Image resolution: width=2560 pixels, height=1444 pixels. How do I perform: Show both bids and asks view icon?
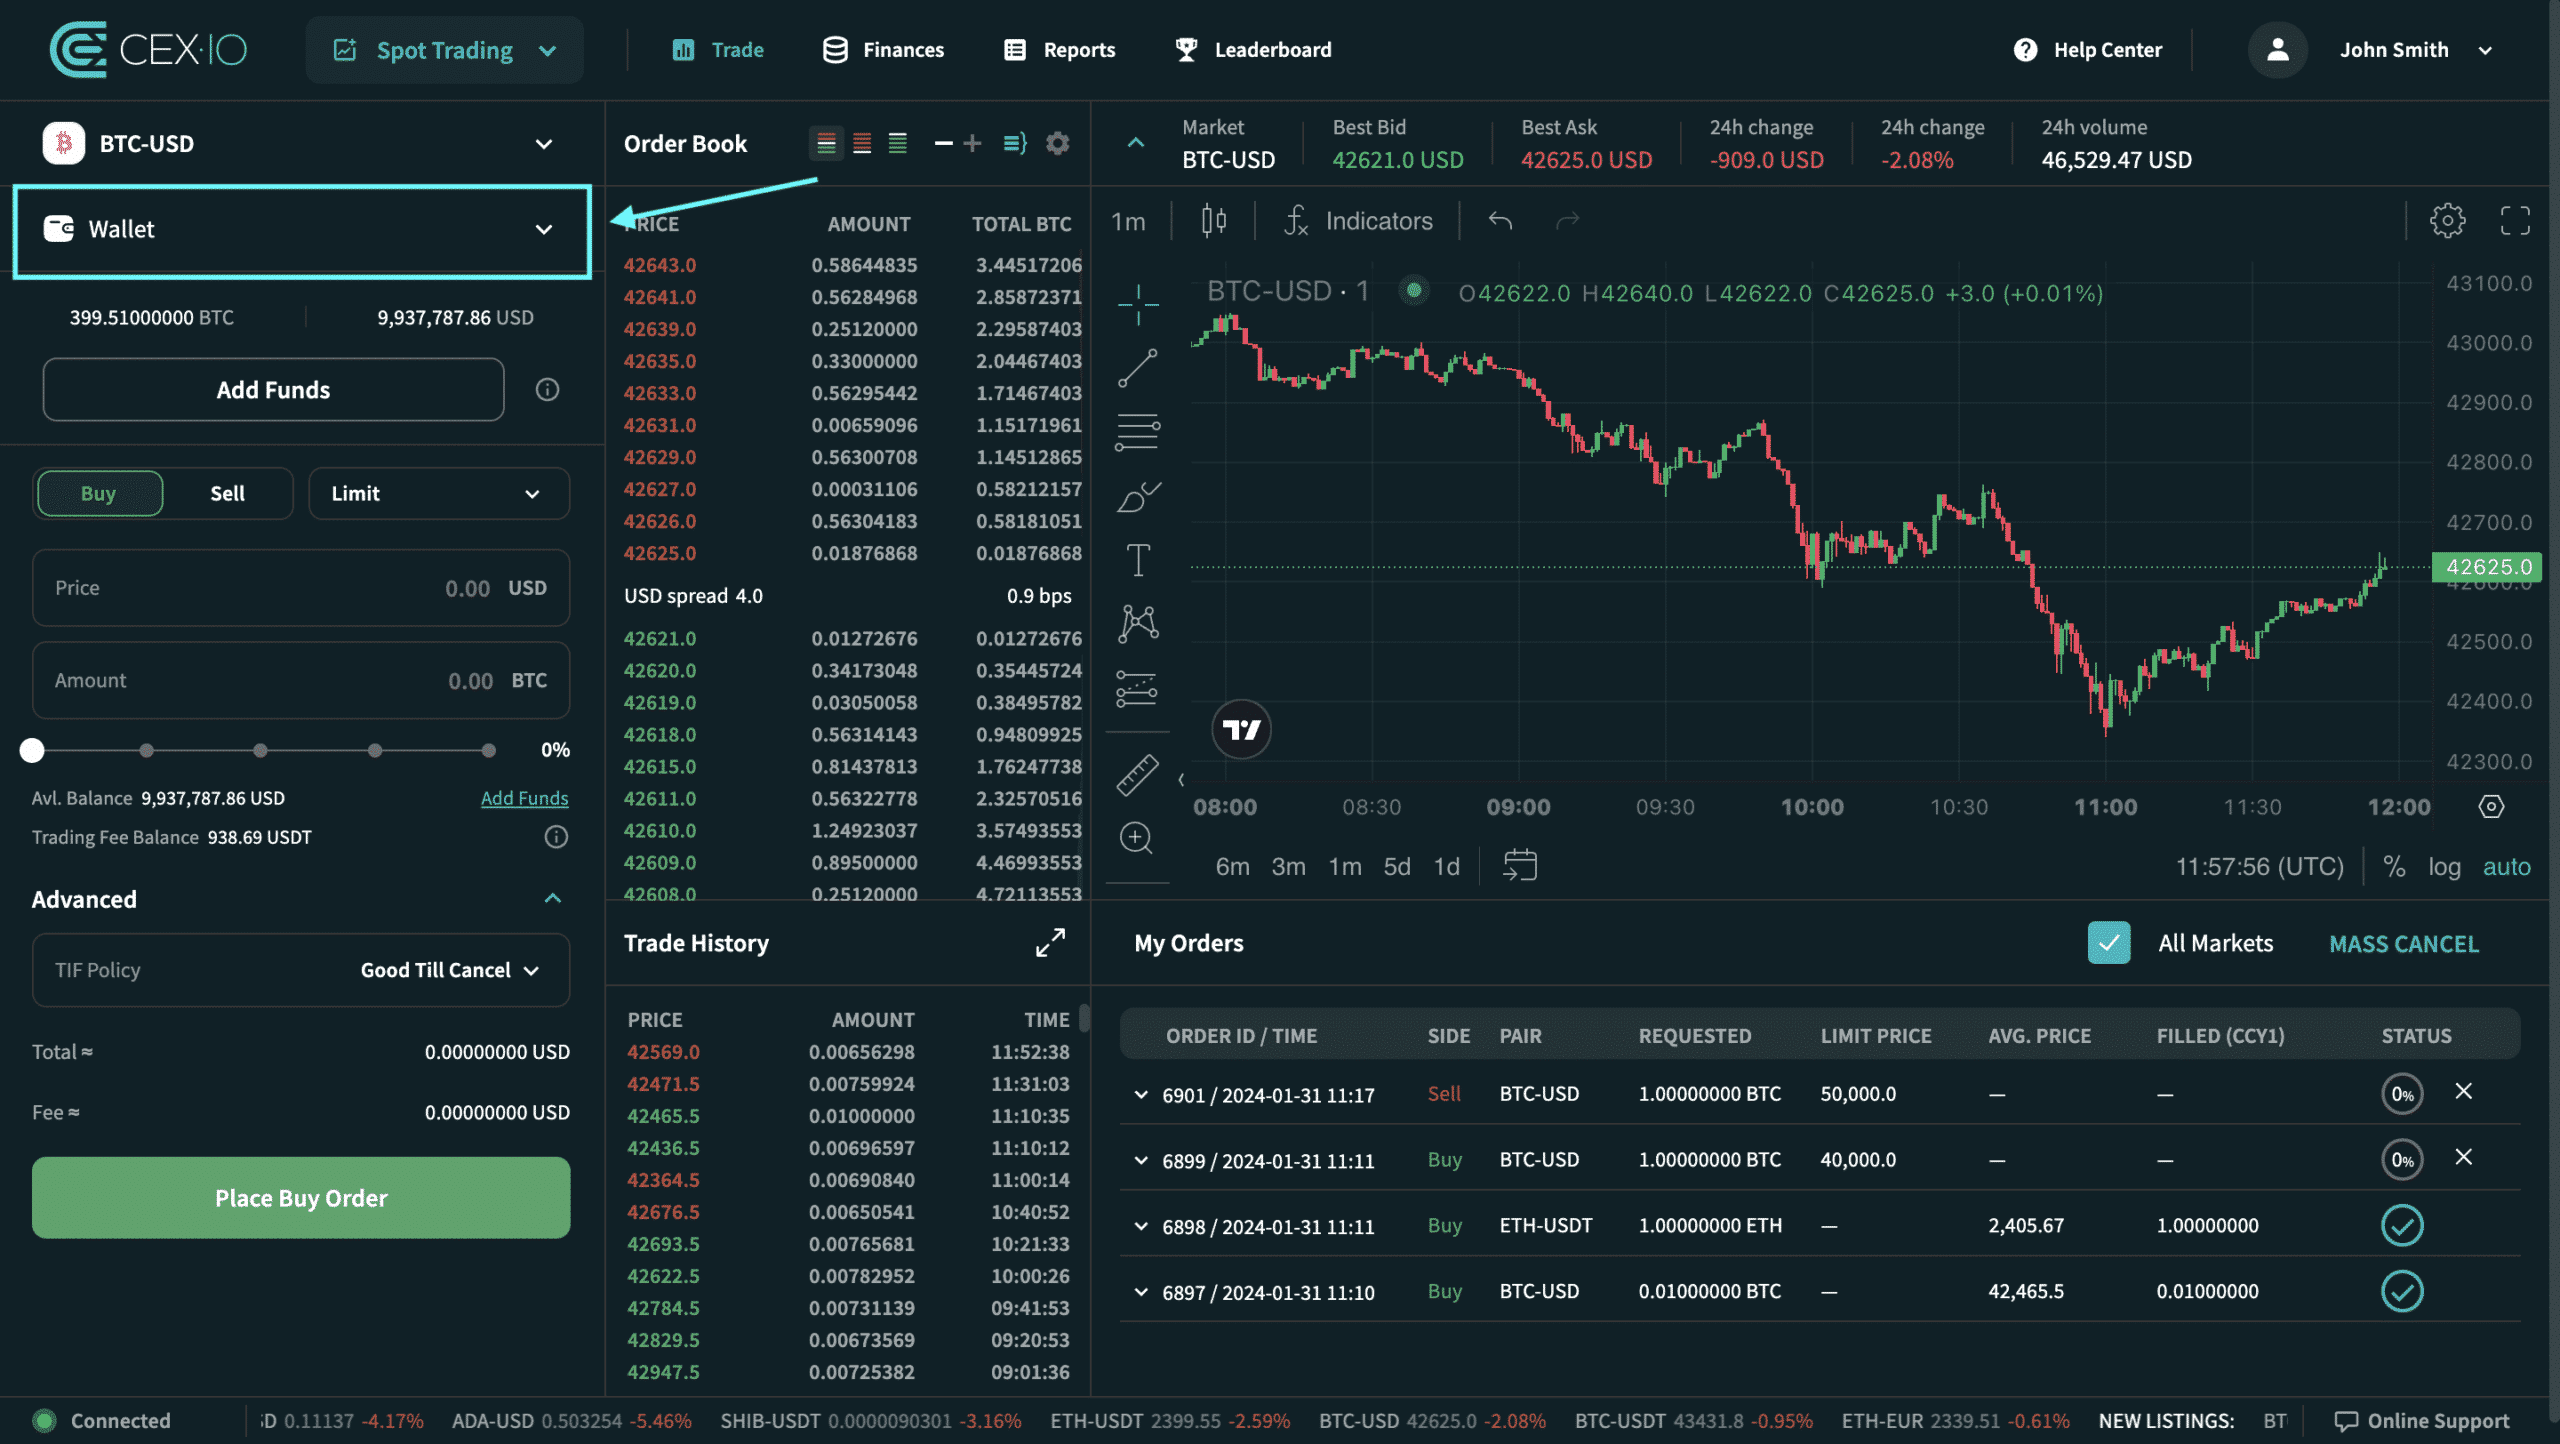click(x=826, y=143)
